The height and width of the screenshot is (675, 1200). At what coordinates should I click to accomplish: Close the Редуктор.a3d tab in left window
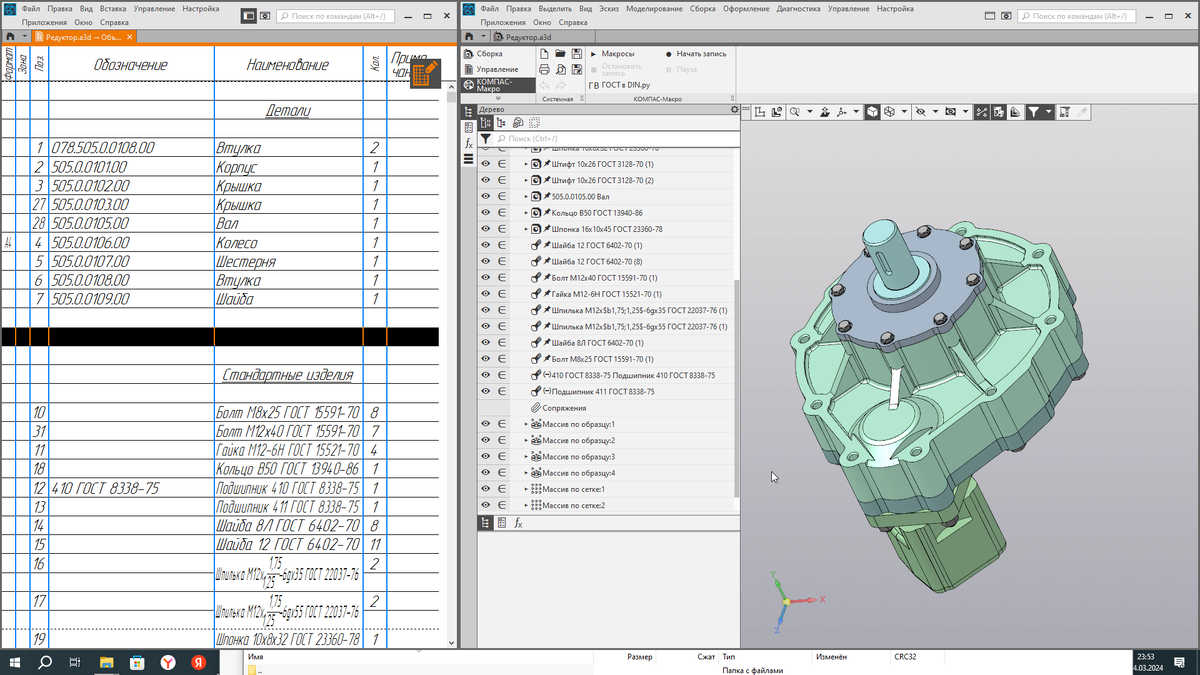point(129,37)
